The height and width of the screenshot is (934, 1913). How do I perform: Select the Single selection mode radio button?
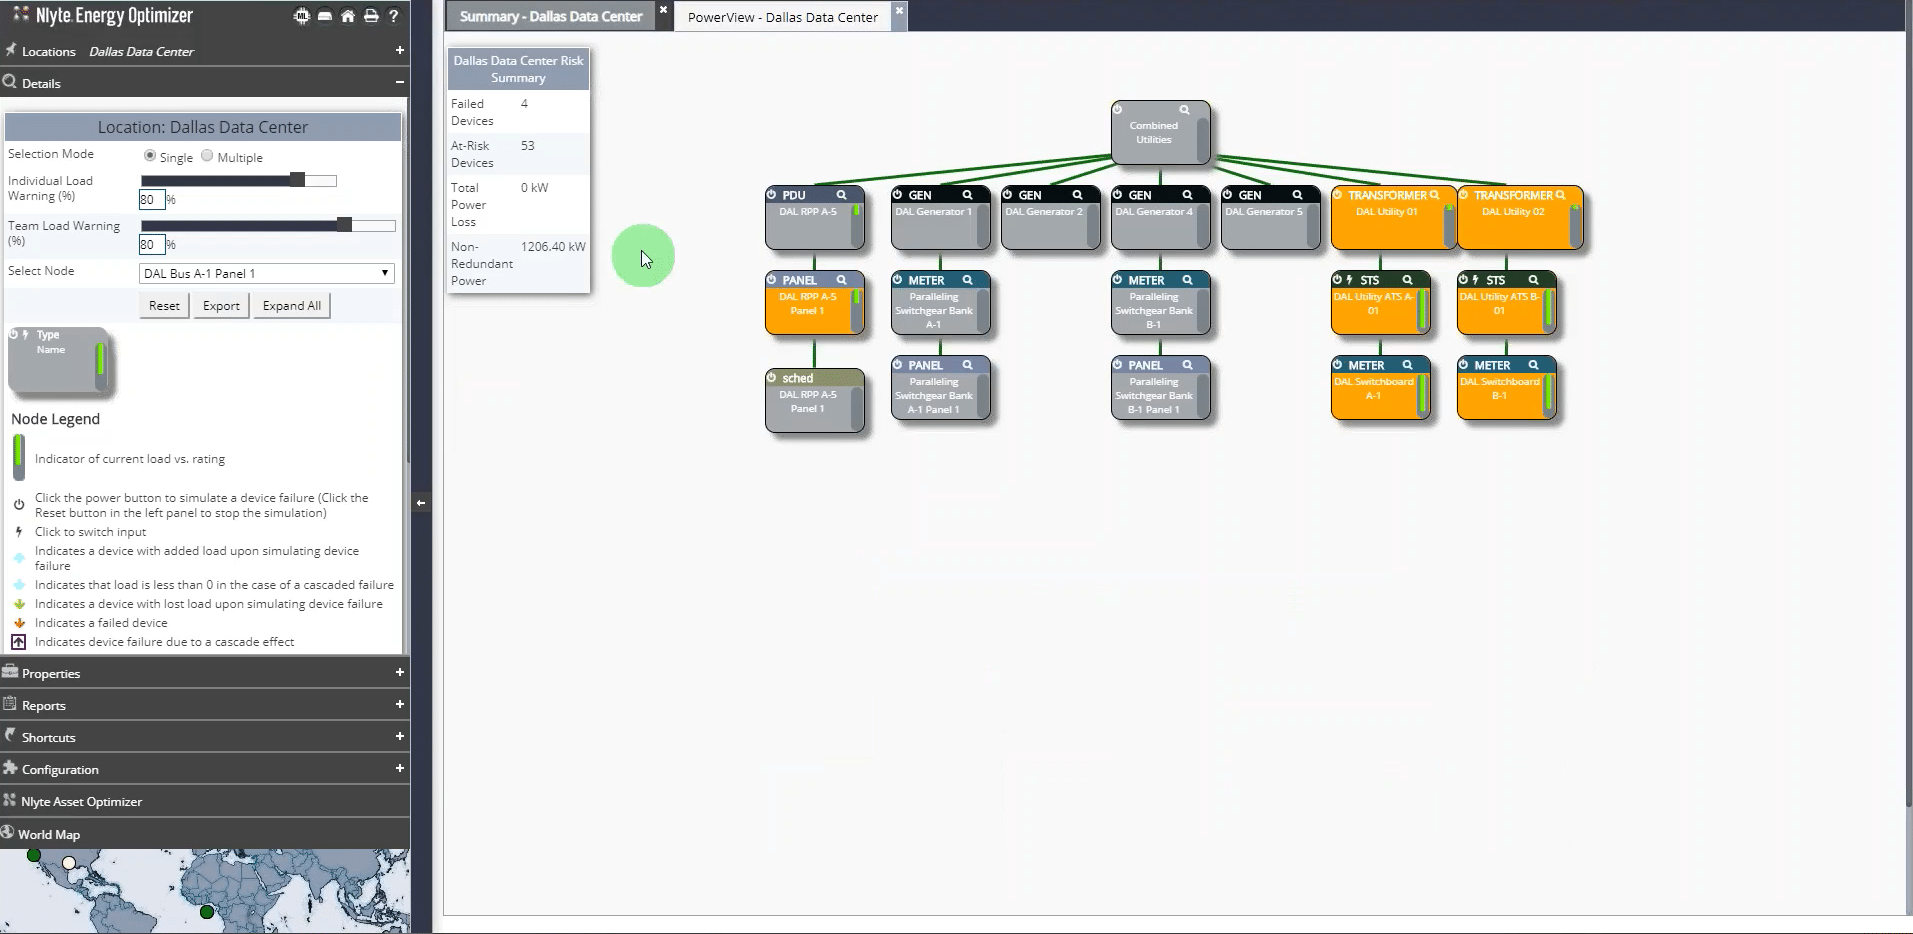151,157
